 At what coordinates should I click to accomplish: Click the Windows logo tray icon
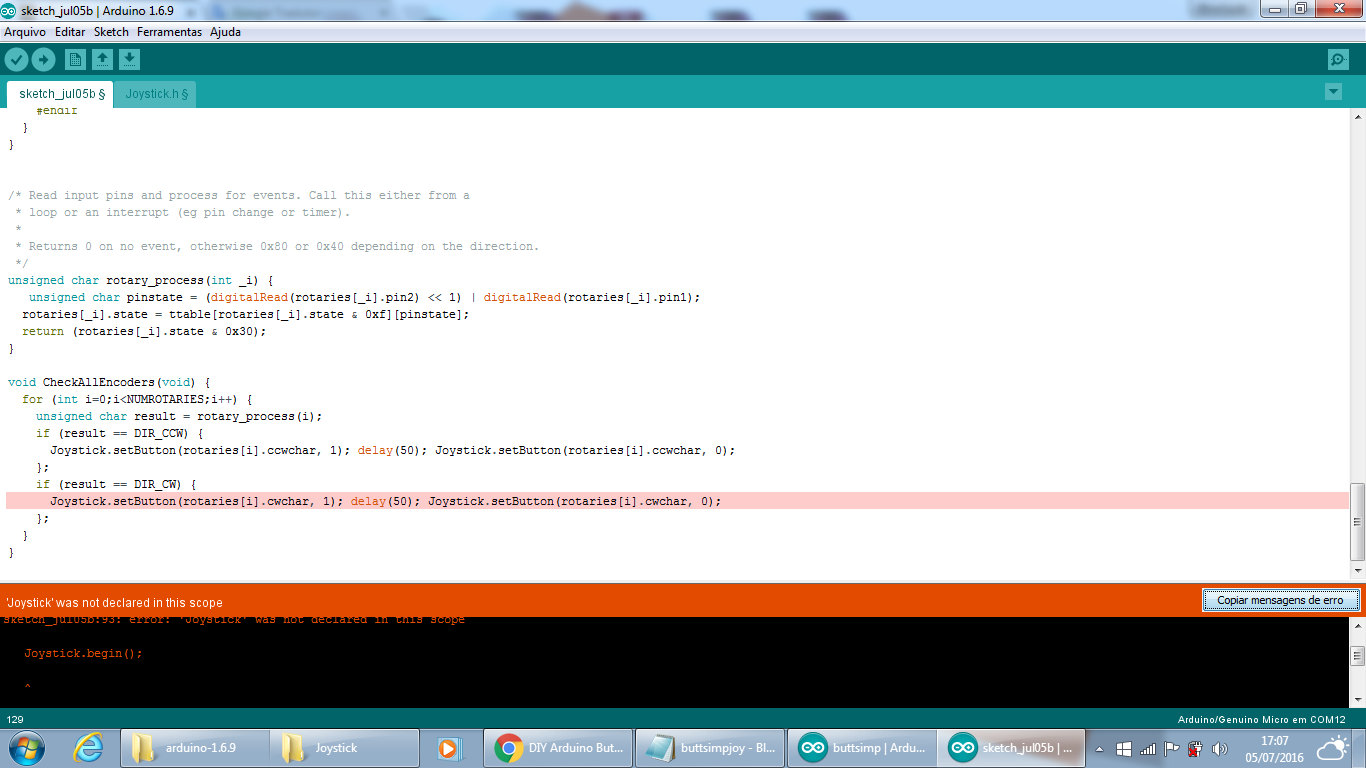1123,748
